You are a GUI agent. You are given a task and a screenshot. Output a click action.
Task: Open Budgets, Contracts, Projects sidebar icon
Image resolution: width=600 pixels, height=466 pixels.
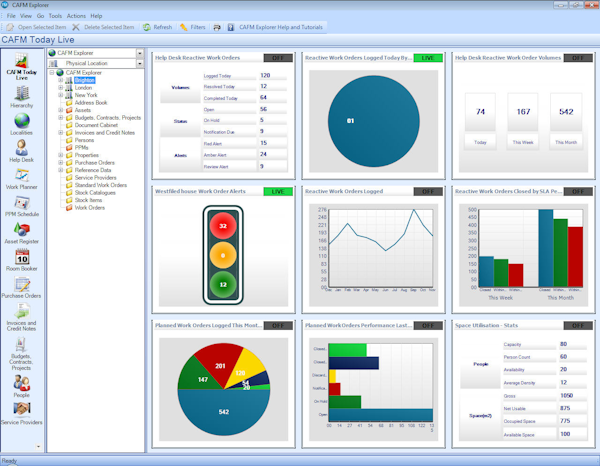21,345
